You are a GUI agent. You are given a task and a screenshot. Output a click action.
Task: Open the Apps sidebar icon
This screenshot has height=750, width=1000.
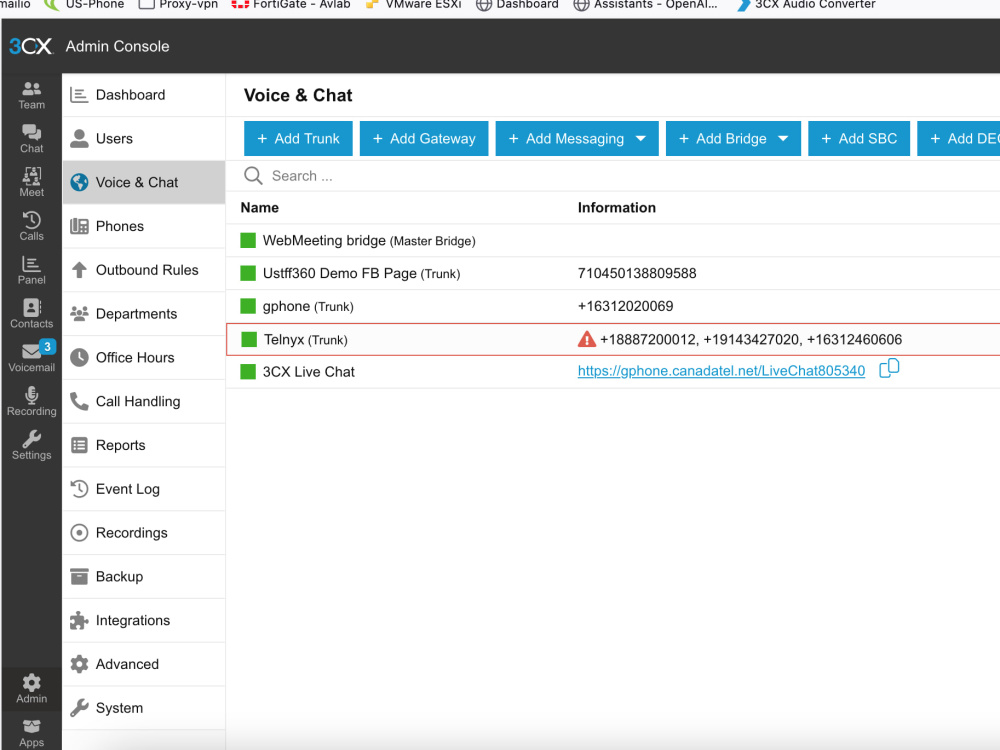point(31,733)
